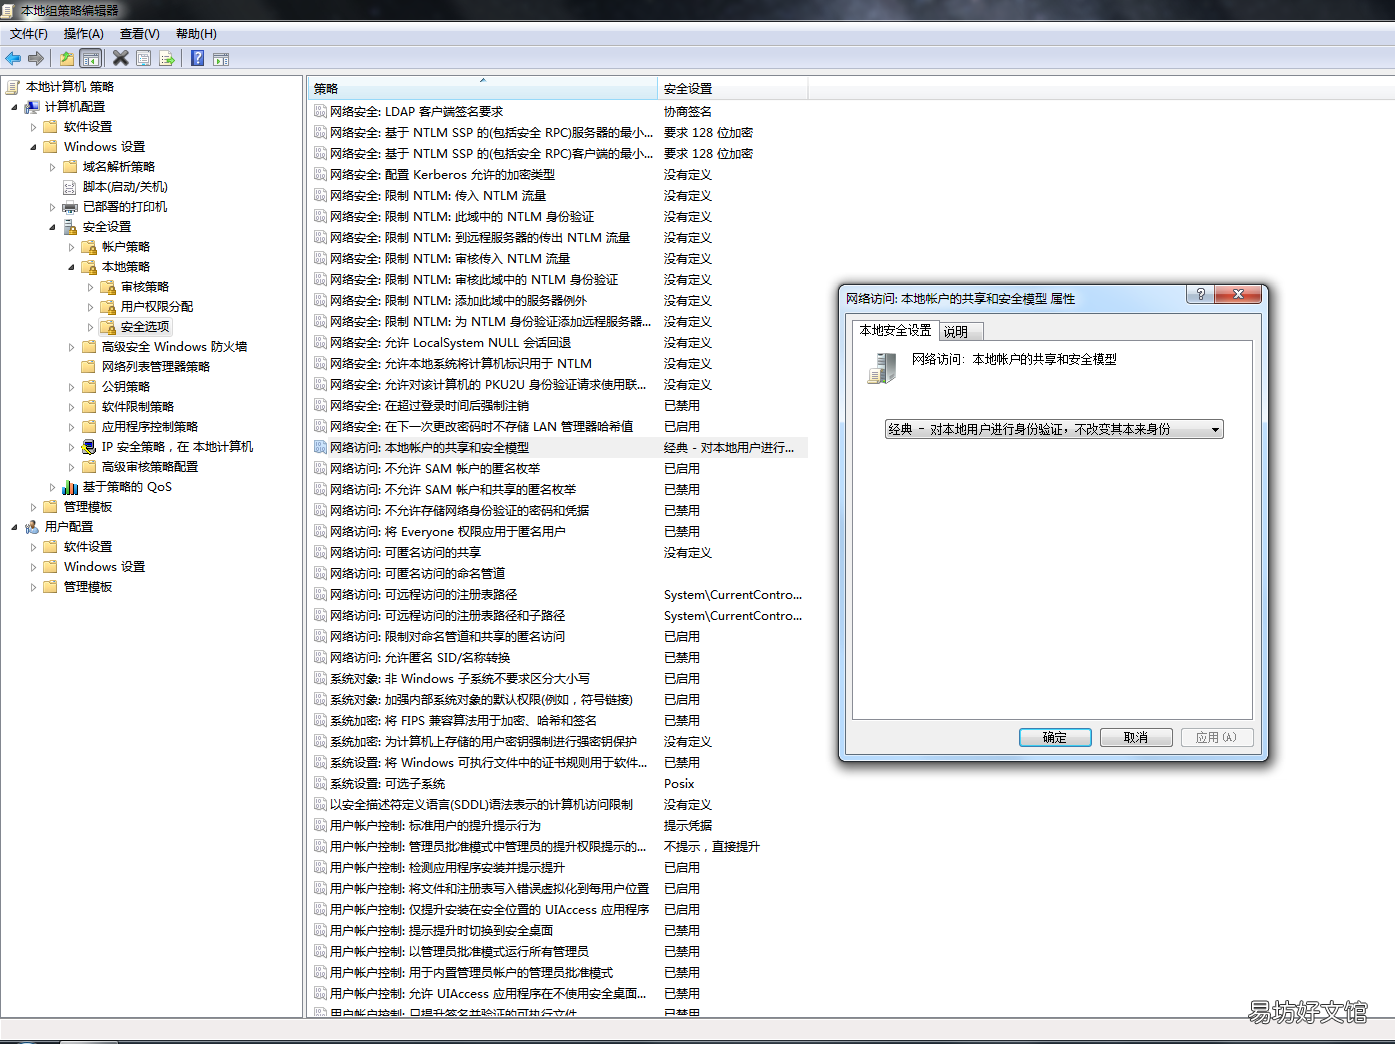The height and width of the screenshot is (1044, 1395).
Task: Collapse the 用户配置 tree node
Action: pyautogui.click(x=14, y=527)
